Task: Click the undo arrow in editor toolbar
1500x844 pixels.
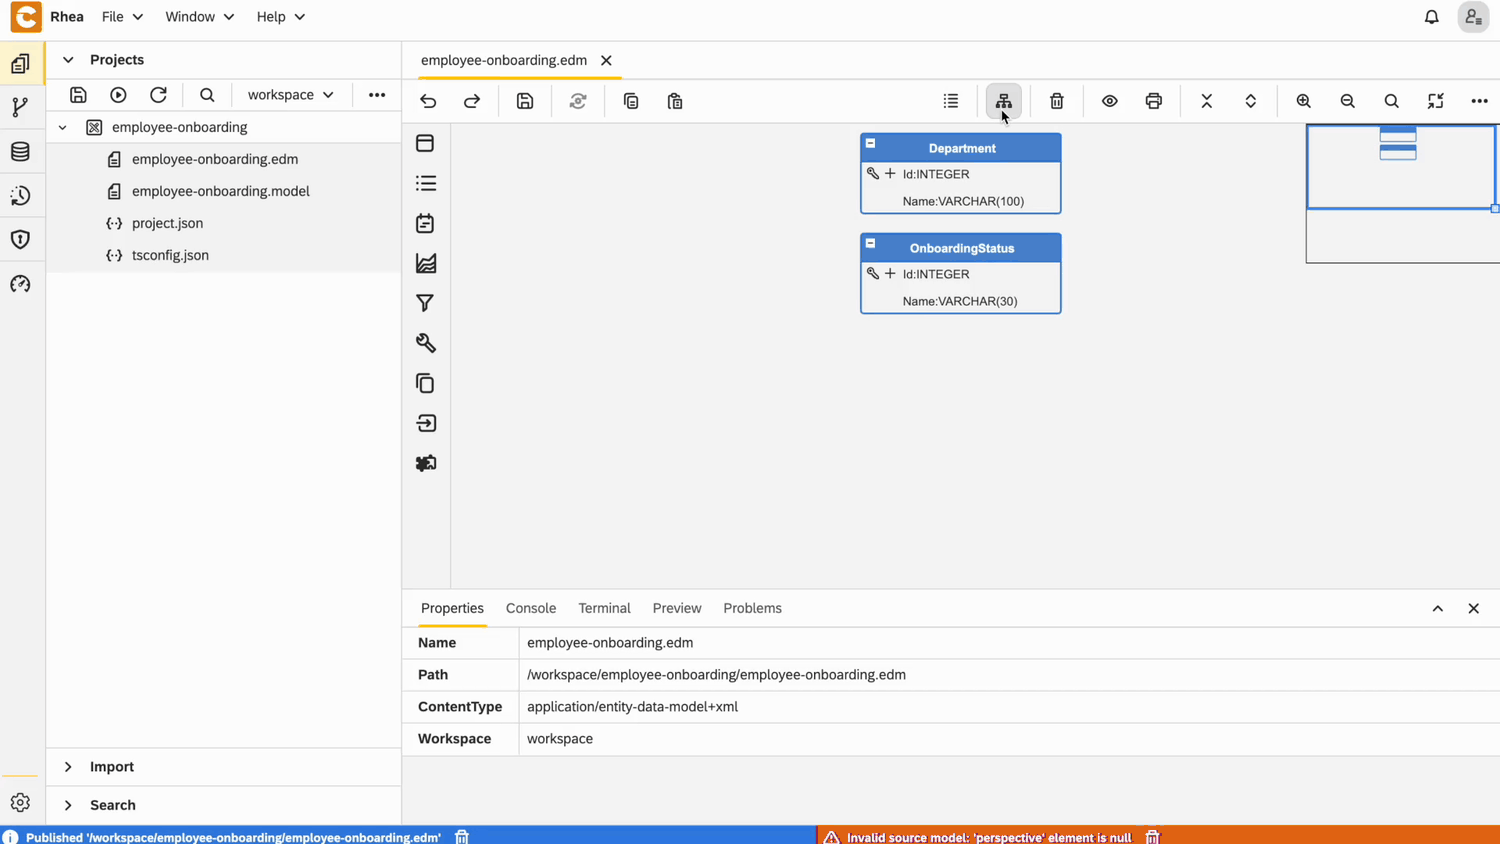Action: click(x=428, y=101)
